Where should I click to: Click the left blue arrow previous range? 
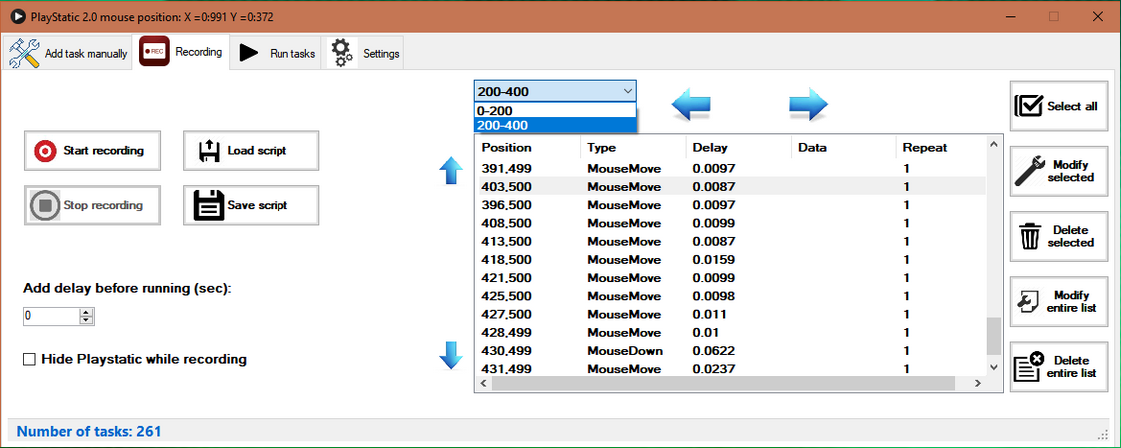(691, 106)
